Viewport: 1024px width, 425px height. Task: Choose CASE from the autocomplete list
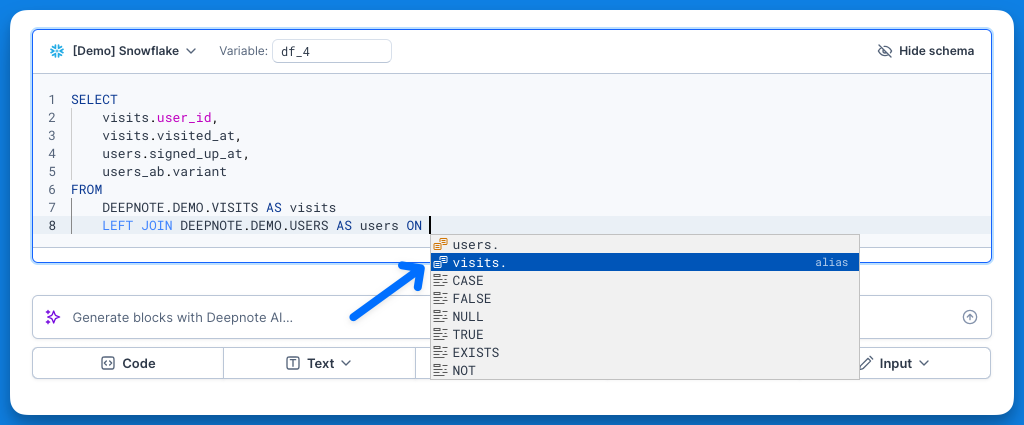coord(645,281)
